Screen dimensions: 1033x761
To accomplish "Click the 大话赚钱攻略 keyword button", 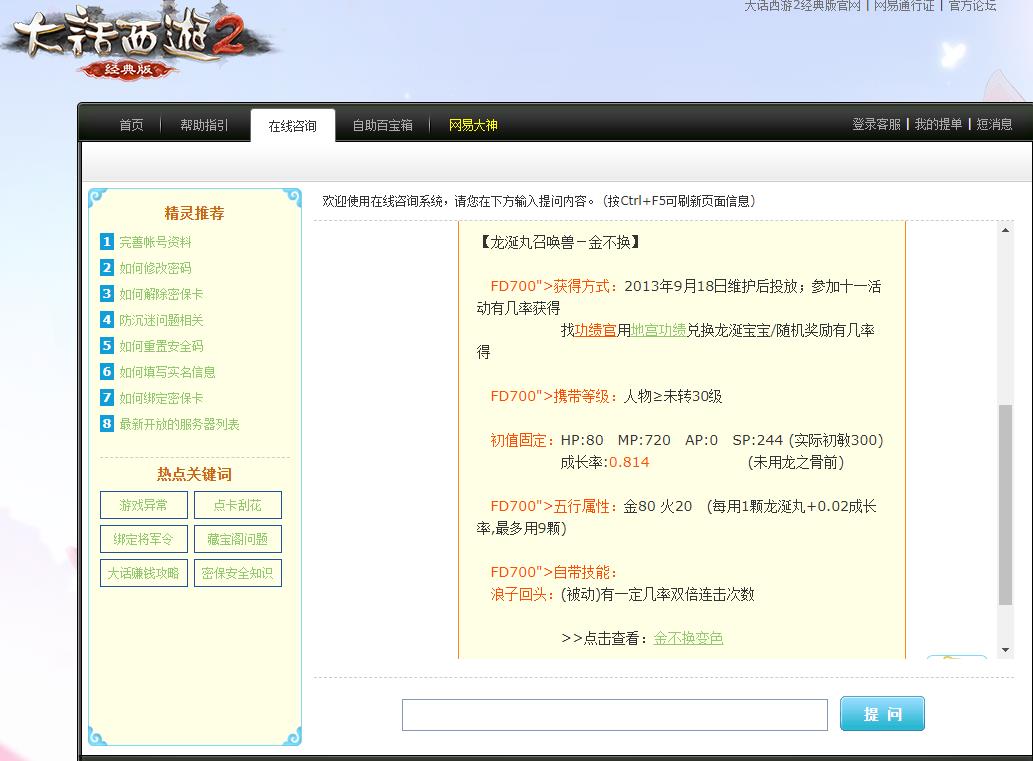I will 144,573.
